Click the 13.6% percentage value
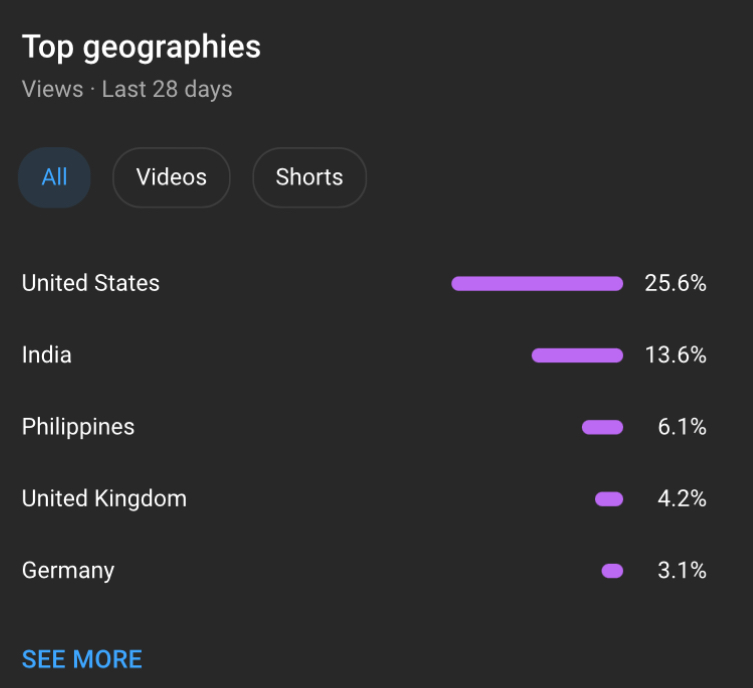 tap(675, 355)
